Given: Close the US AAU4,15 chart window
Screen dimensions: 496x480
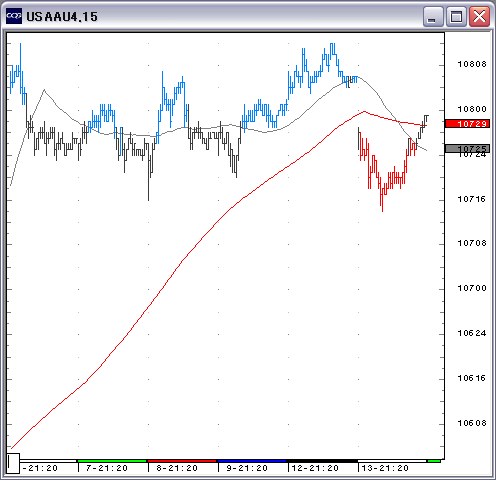Looking at the screenshot, I should [479, 16].
